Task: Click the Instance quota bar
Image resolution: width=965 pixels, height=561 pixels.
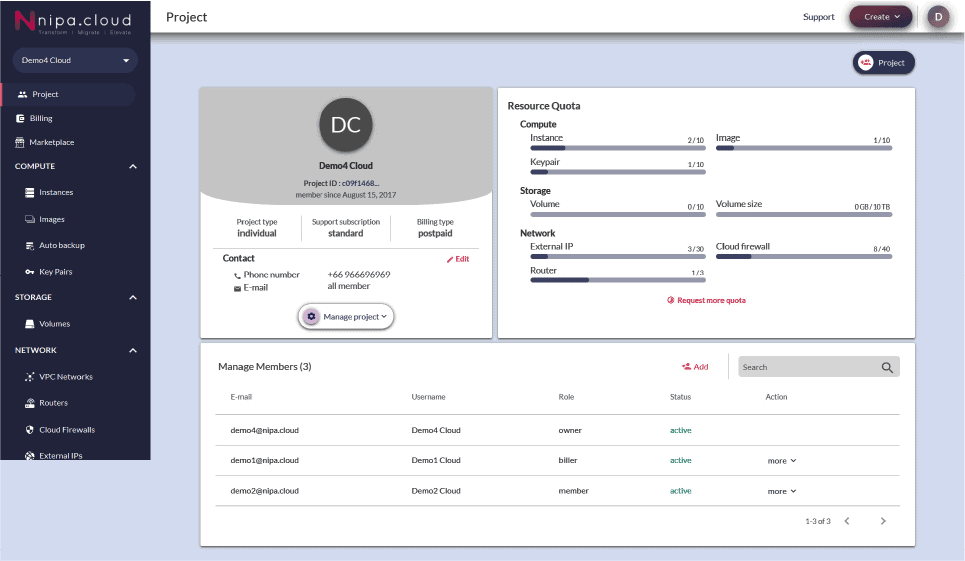Action: pyautogui.click(x=618, y=148)
